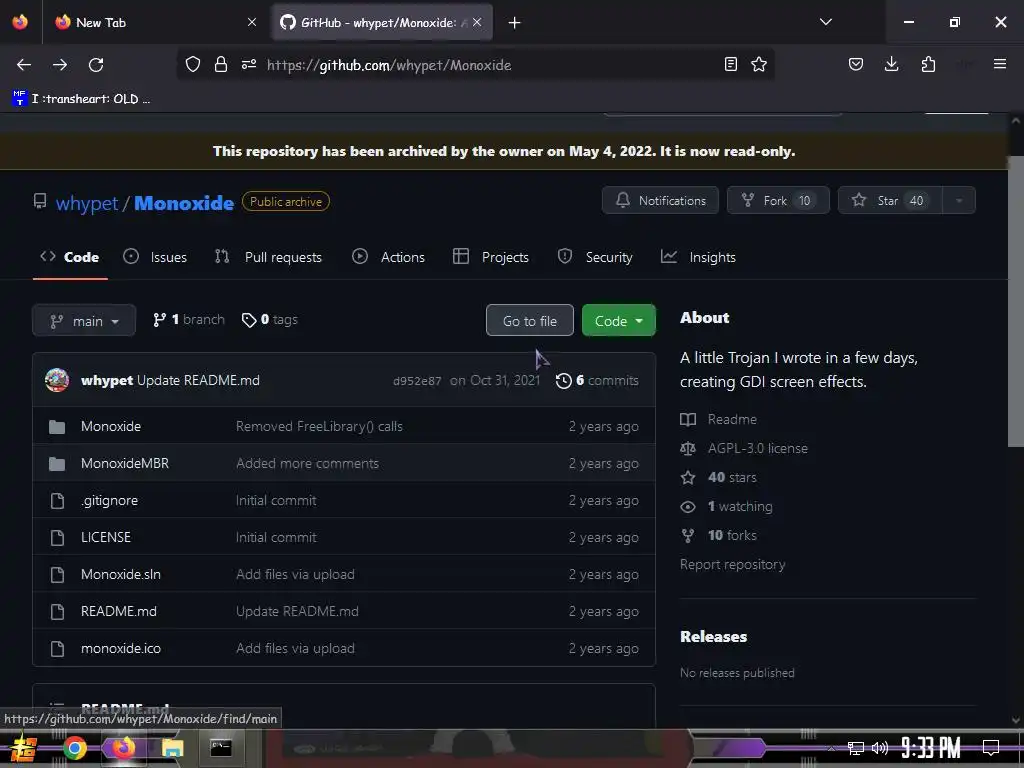This screenshot has height=768, width=1024.
Task: Open the Actions tab
Action: (389, 257)
